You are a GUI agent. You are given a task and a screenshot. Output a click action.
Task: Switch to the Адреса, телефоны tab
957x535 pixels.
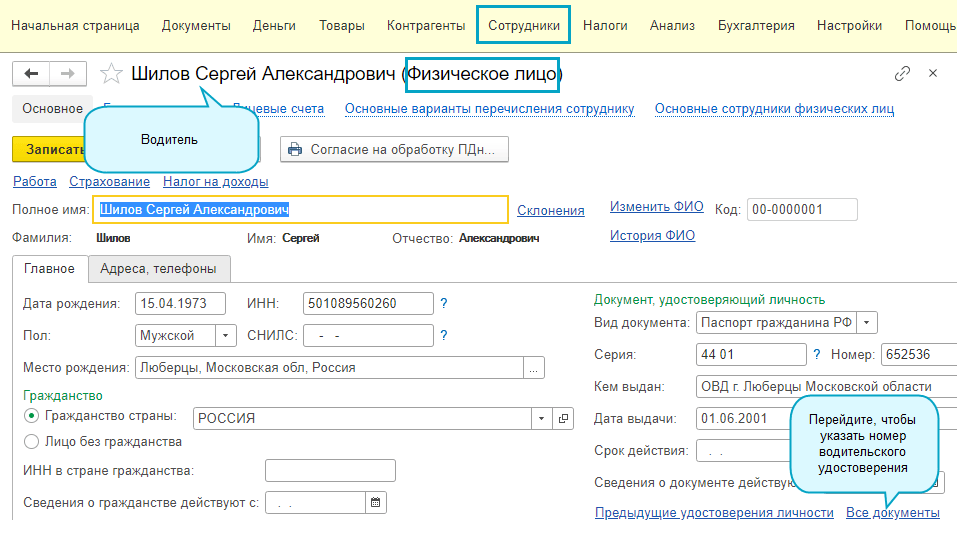[159, 269]
